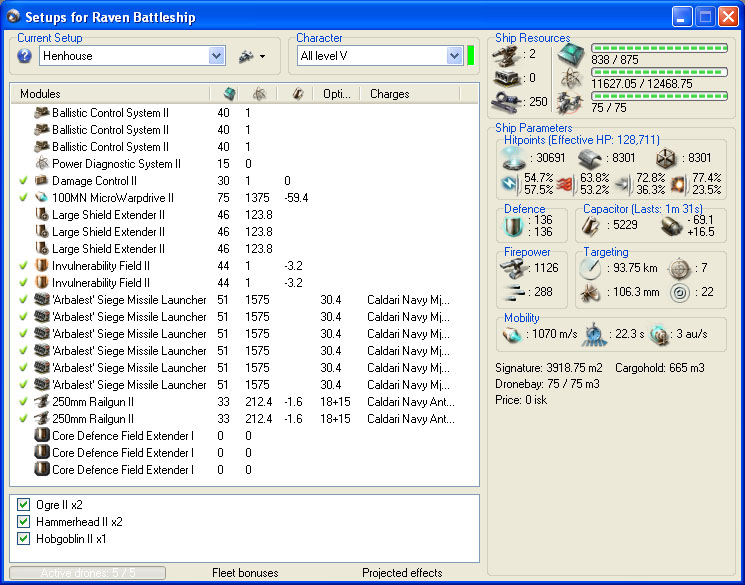The height and width of the screenshot is (585, 745).
Task: Open the ship icon dropdown arrow menu
Action: coord(262,57)
